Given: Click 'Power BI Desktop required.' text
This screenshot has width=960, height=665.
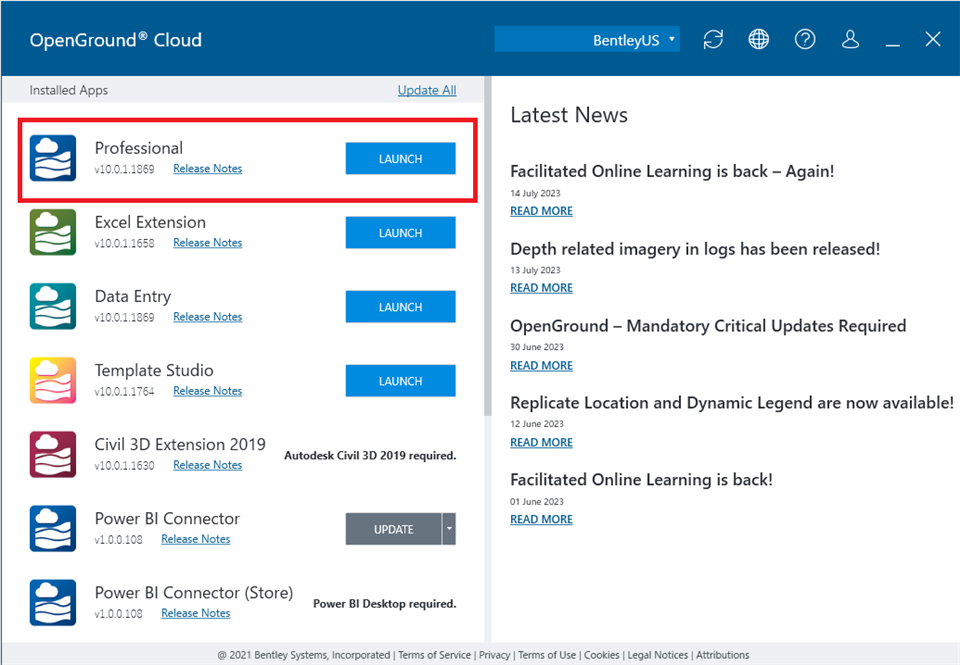Looking at the screenshot, I should [384, 604].
